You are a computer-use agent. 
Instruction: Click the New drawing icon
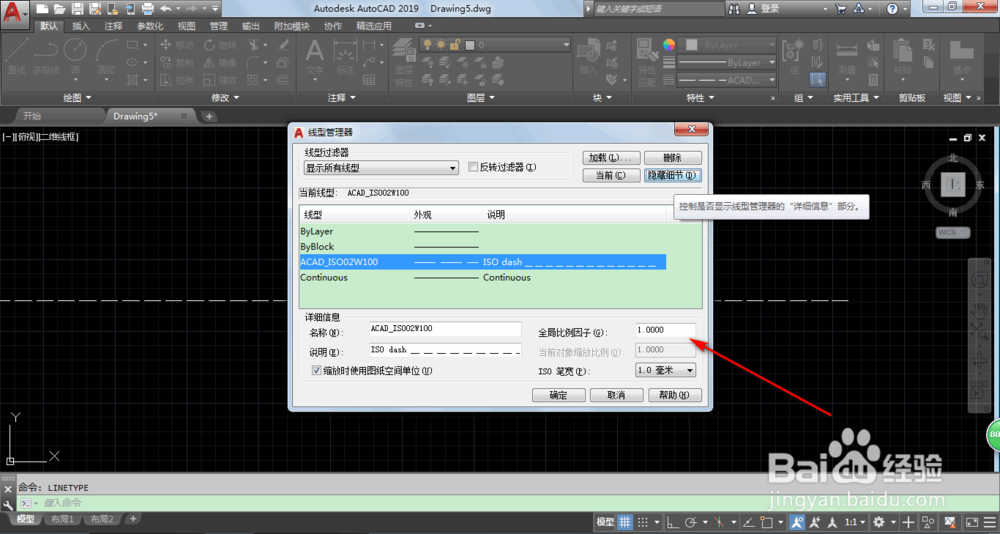pos(41,9)
